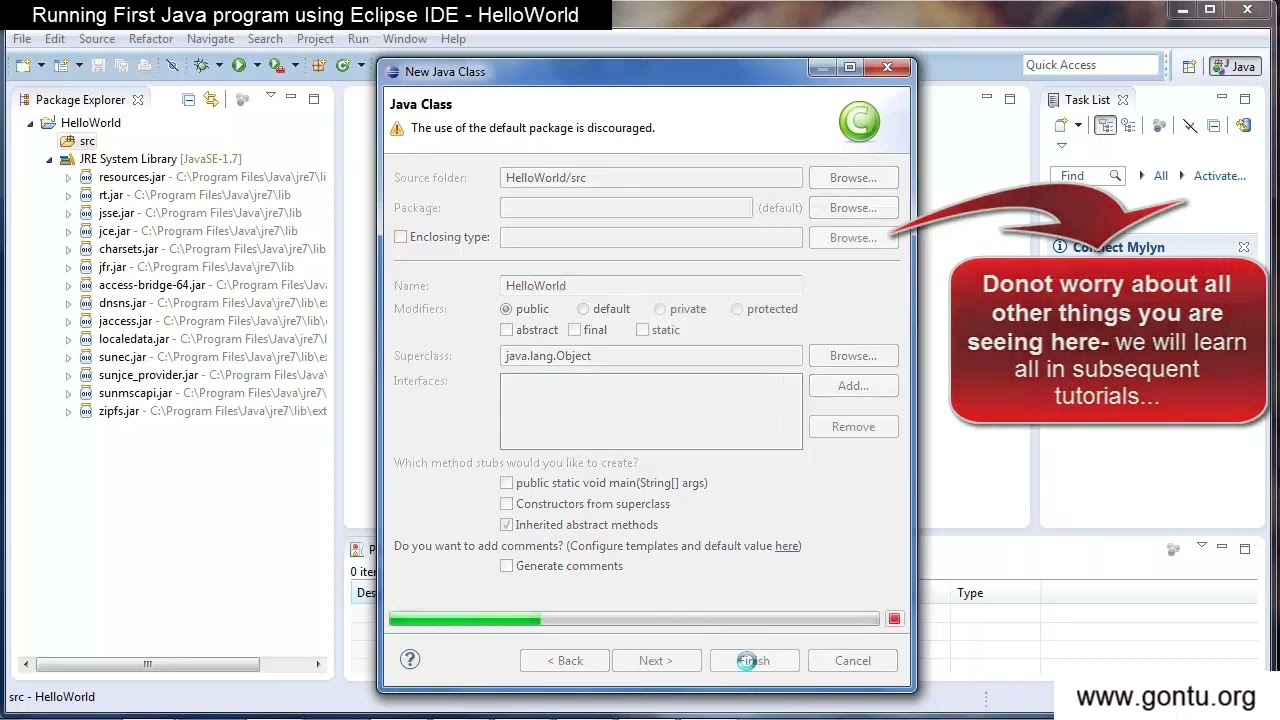Click the Finish button
The image size is (1280, 720).
click(754, 660)
